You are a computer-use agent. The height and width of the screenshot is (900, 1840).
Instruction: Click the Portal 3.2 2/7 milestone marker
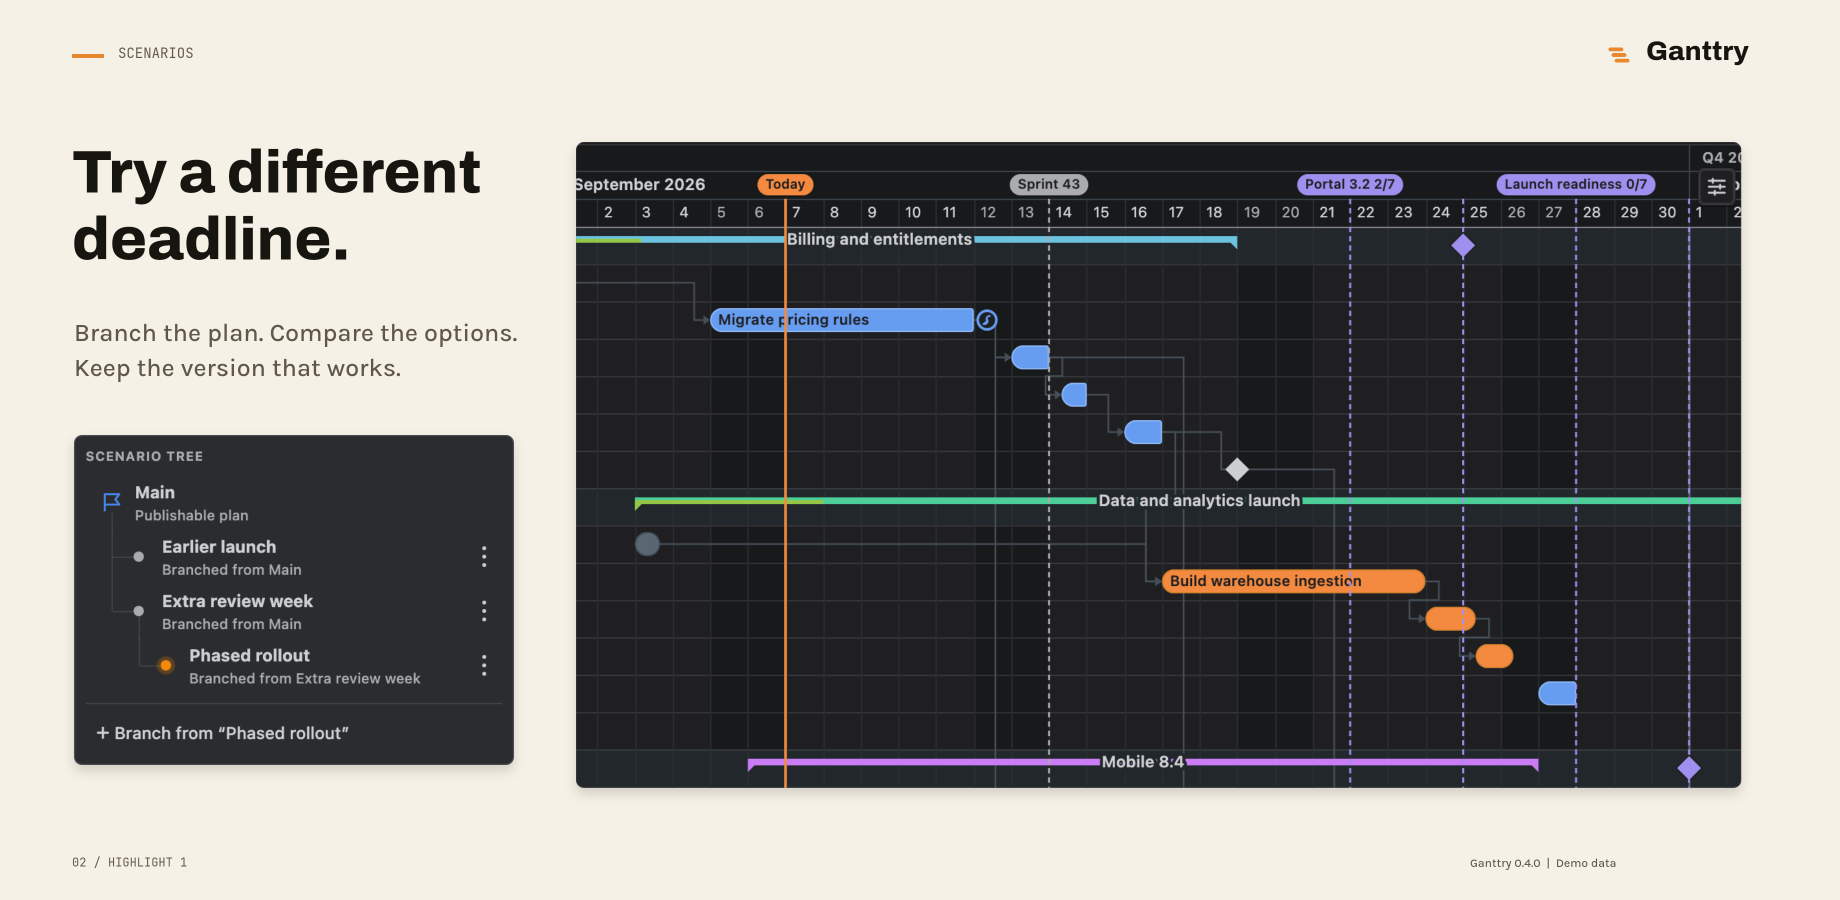click(1350, 184)
